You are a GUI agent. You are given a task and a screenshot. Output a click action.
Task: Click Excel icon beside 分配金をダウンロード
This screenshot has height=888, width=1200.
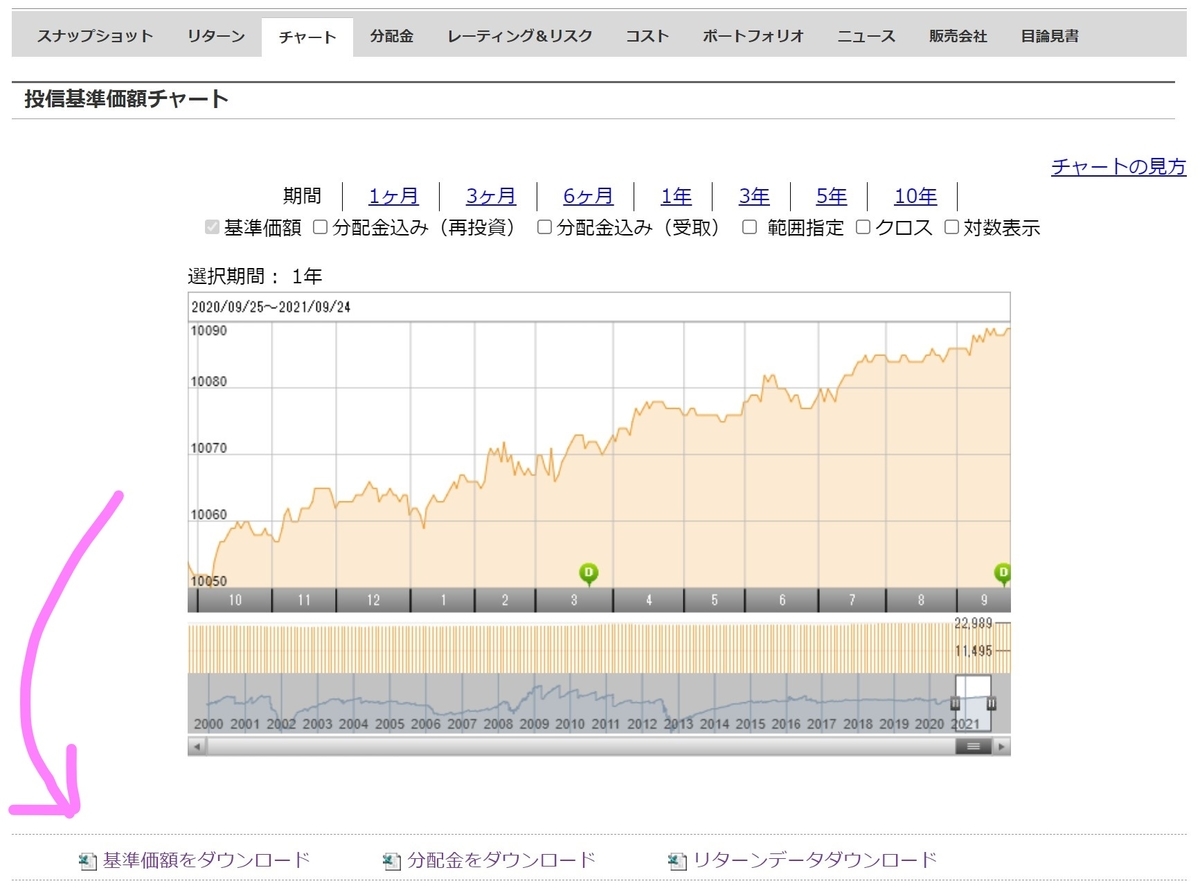pos(392,860)
